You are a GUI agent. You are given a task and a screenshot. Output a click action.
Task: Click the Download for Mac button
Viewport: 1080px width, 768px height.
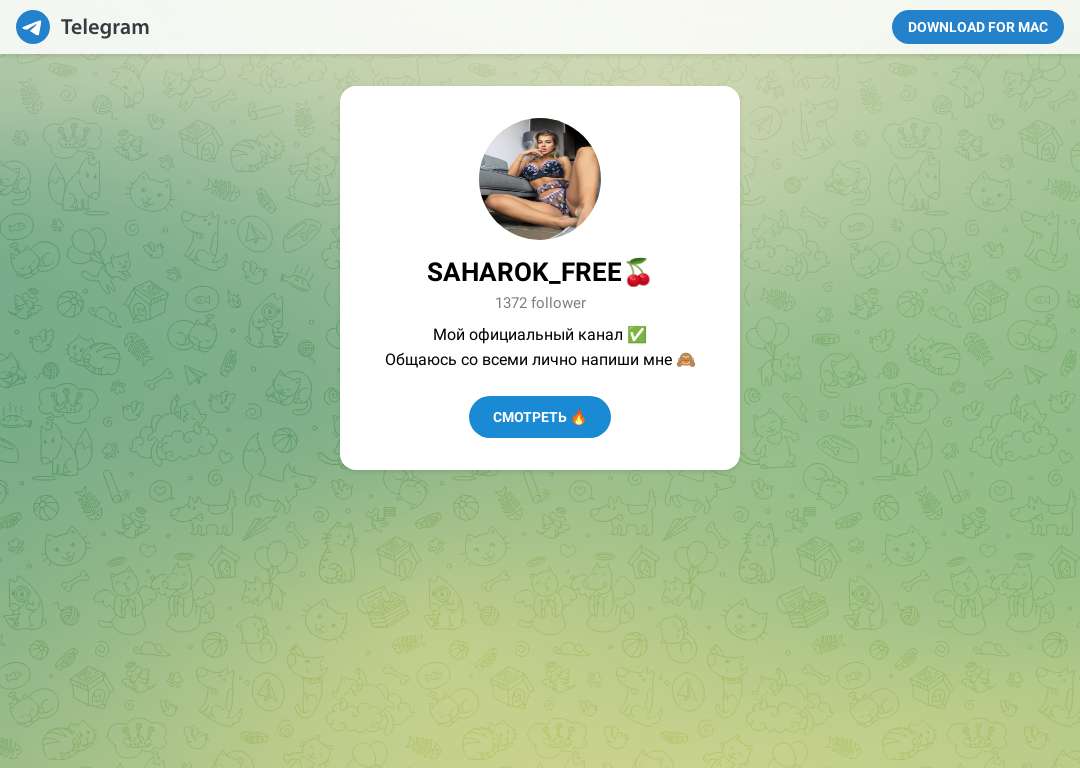(977, 27)
